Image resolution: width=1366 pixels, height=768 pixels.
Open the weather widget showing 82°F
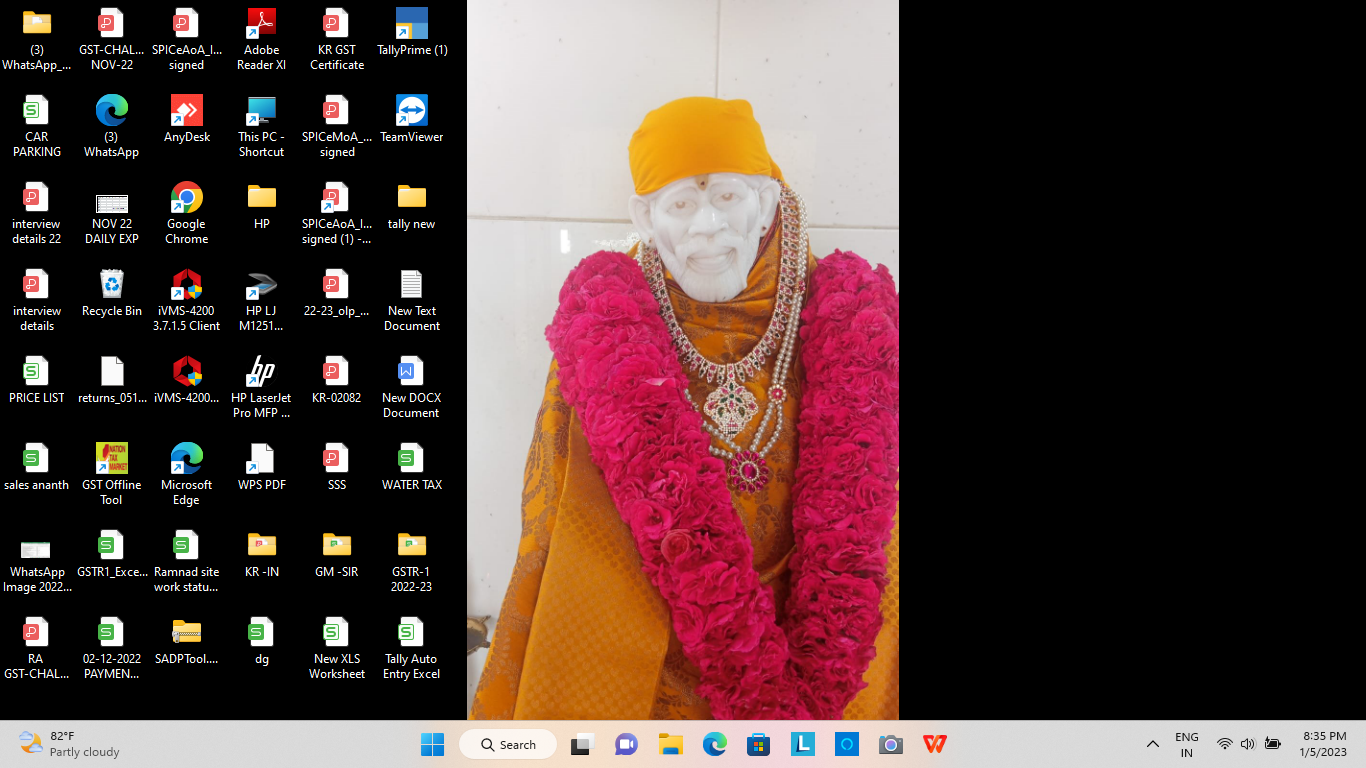(70, 744)
